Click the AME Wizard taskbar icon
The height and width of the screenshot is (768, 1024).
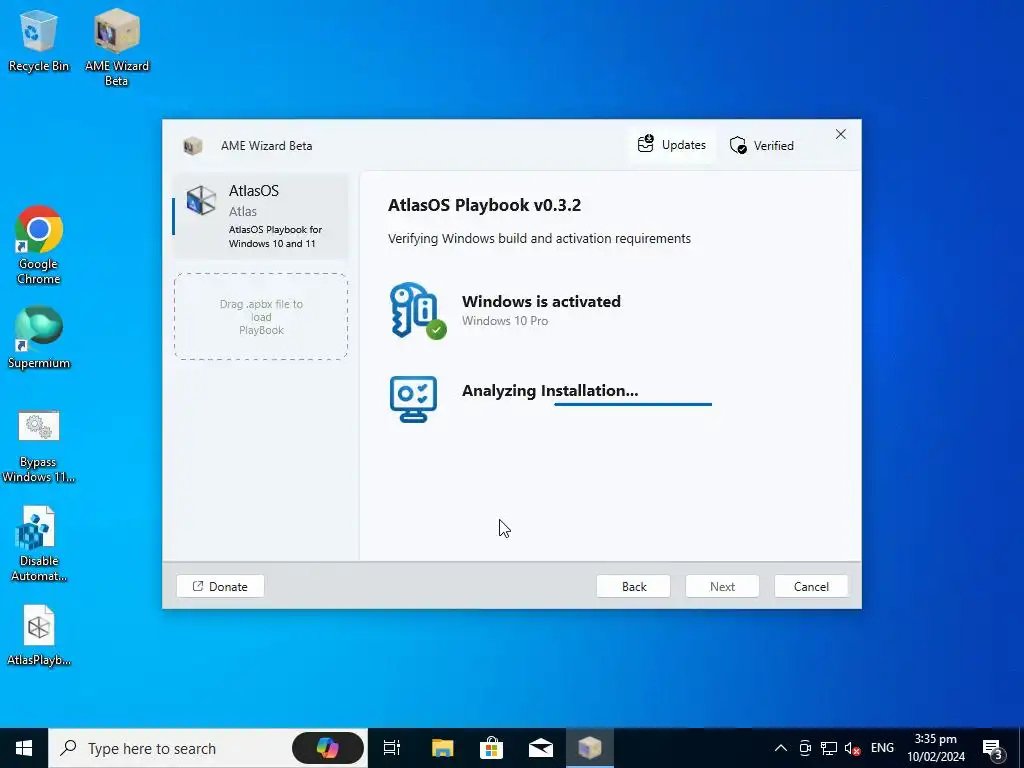pyautogui.click(x=590, y=748)
